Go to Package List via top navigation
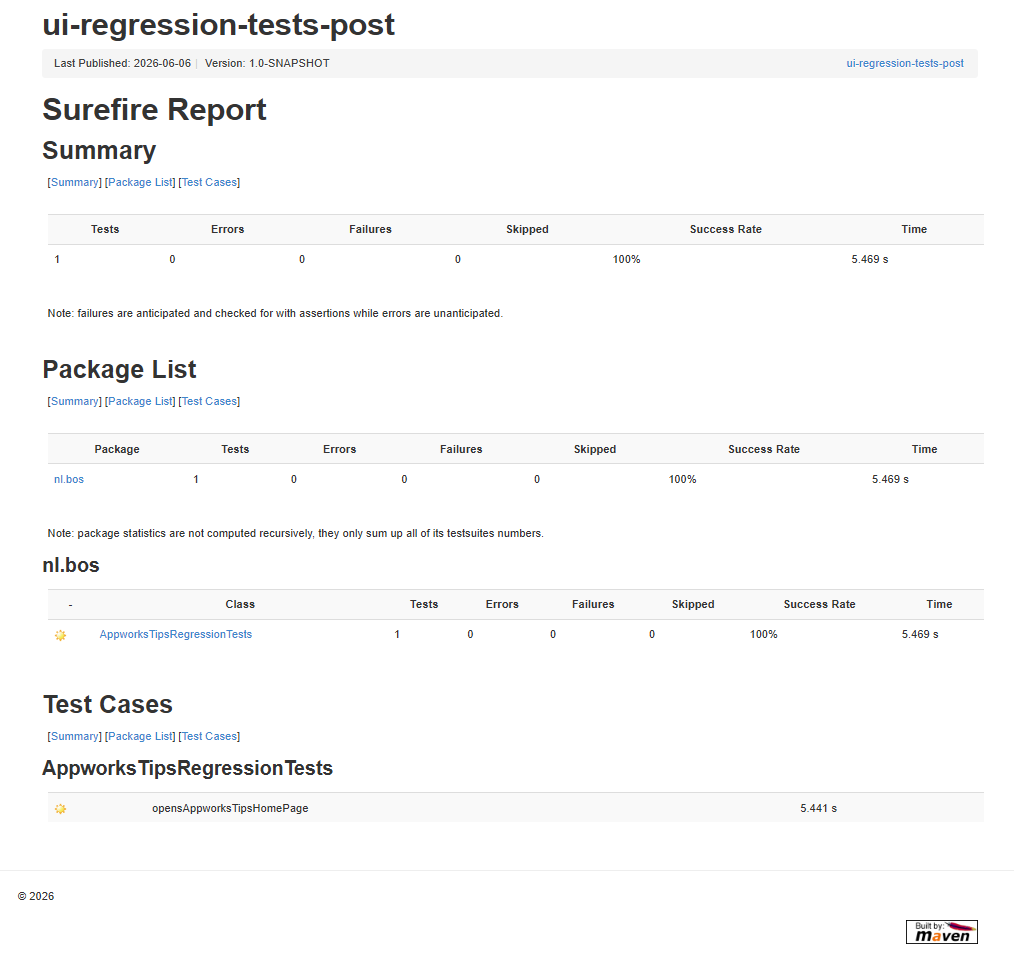Screen dimensions: 1014x966 click(140, 182)
